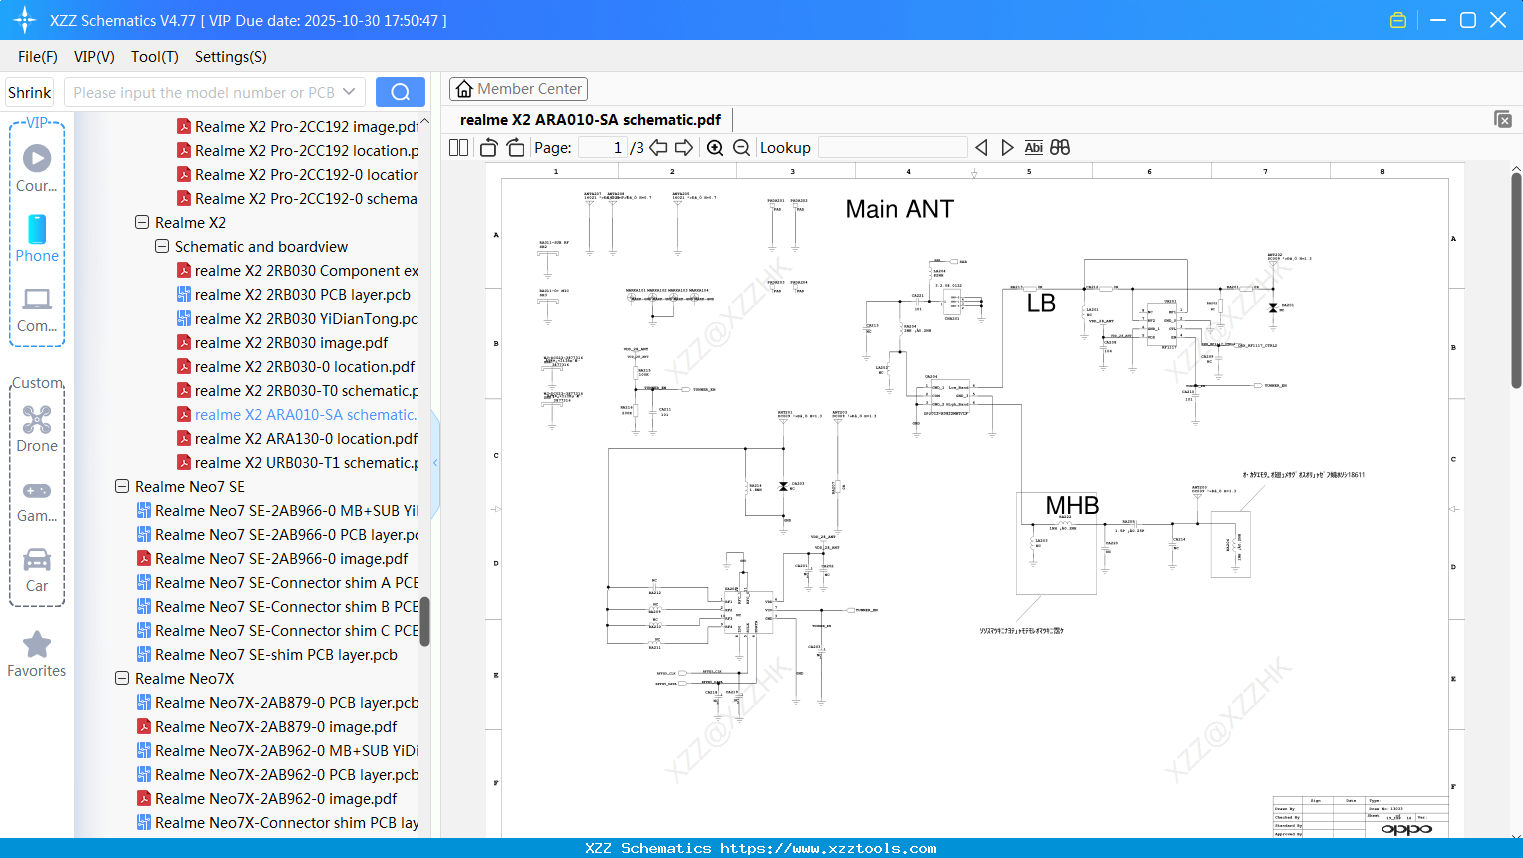Screen dimensions: 1523x858
Task: Open the Settings(S) menu
Action: [230, 57]
